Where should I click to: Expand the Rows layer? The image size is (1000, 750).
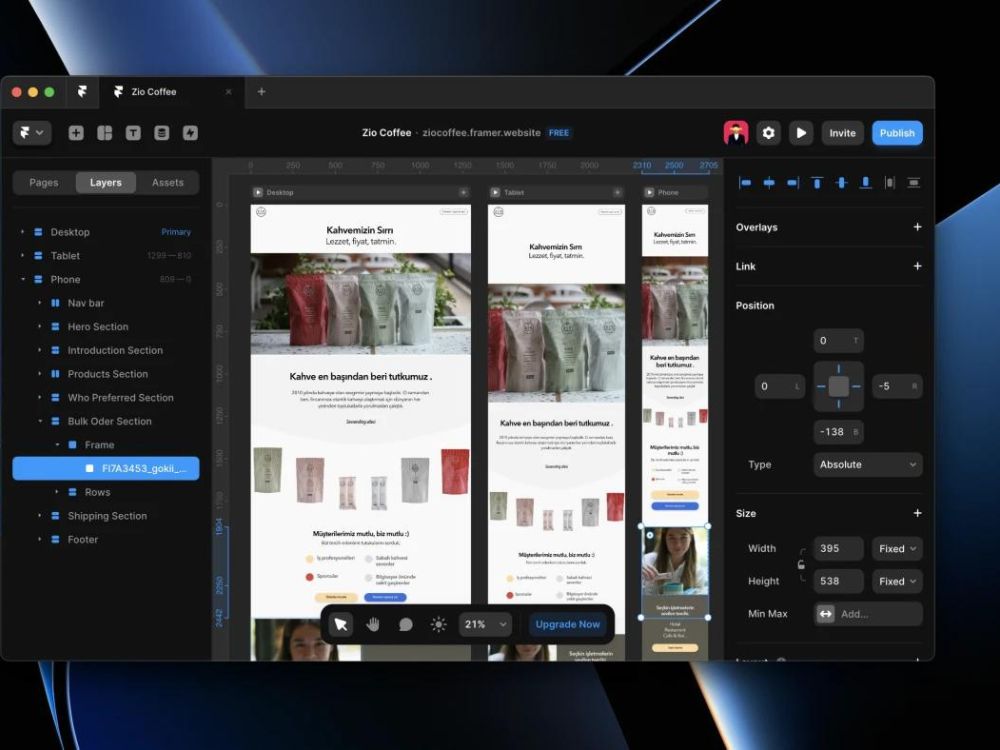57,492
